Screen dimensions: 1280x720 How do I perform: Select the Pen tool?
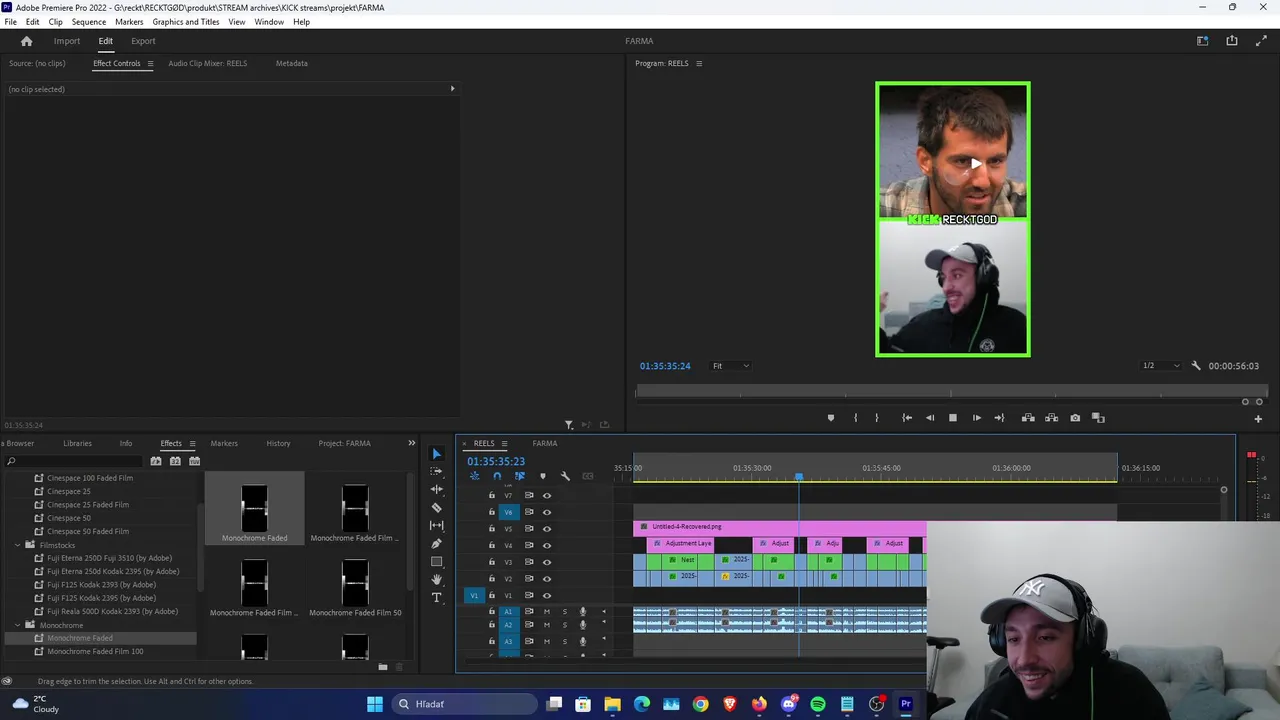436,543
